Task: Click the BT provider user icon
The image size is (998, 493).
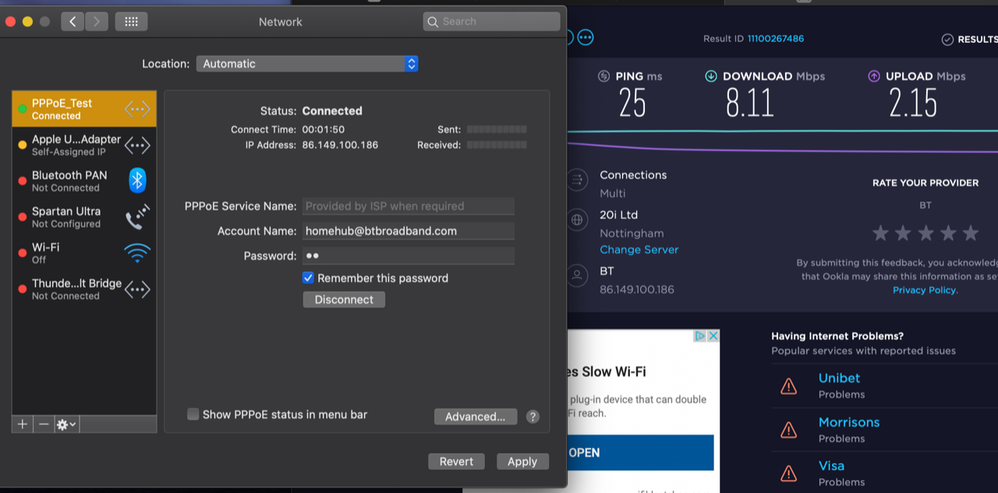Action: coord(577,275)
